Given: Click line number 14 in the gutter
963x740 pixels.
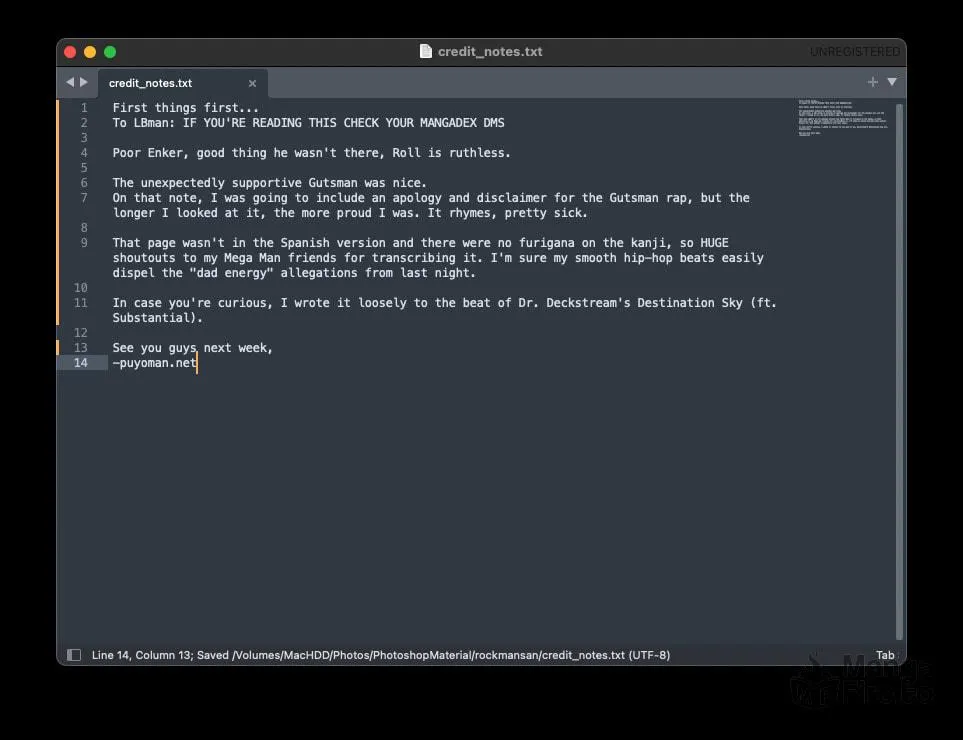Looking at the screenshot, I should [x=81, y=363].
